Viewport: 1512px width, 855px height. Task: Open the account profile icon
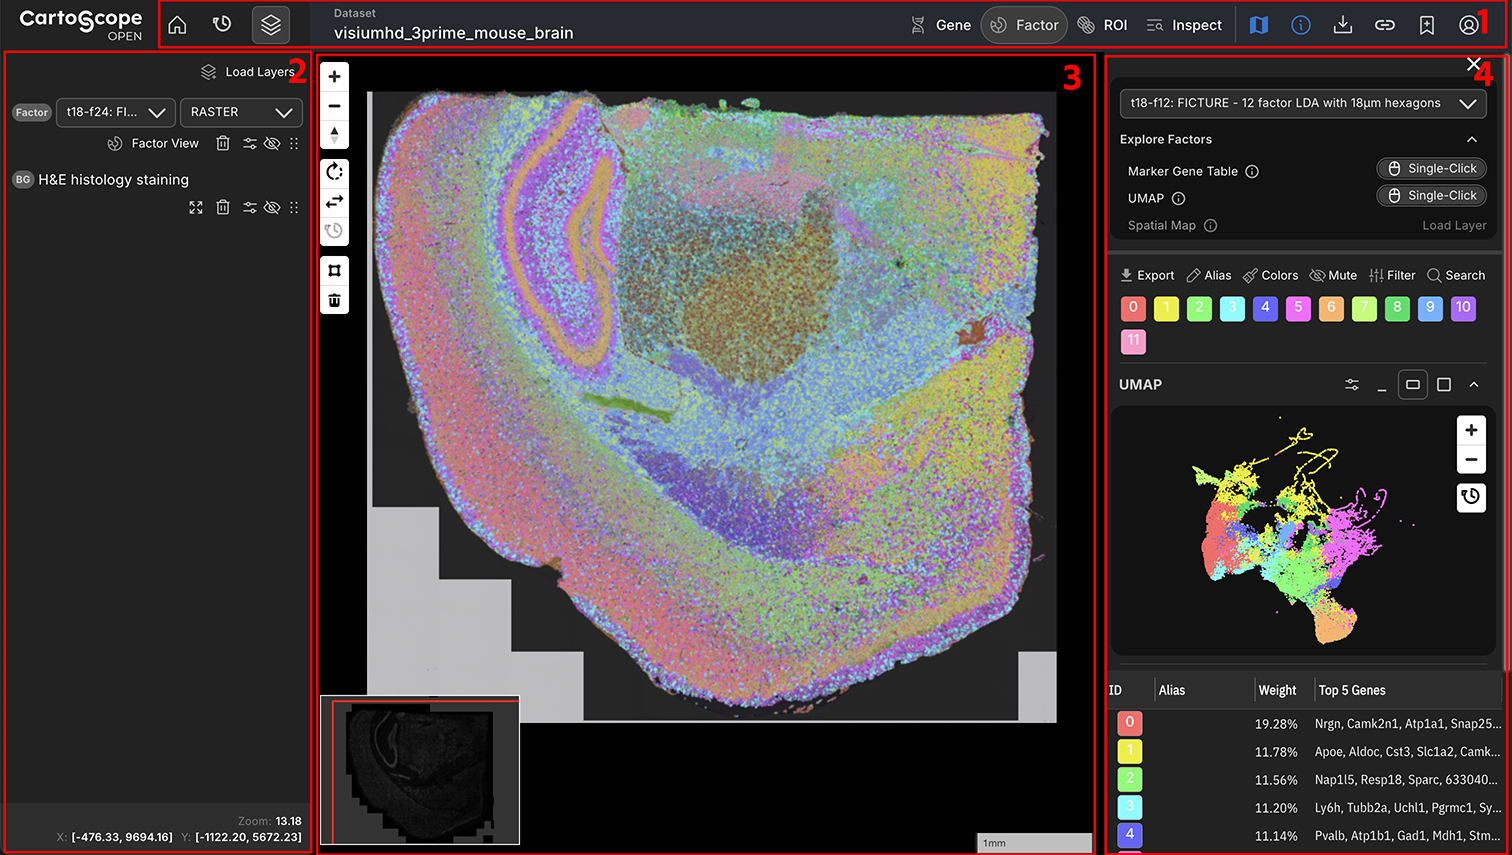1469,24
